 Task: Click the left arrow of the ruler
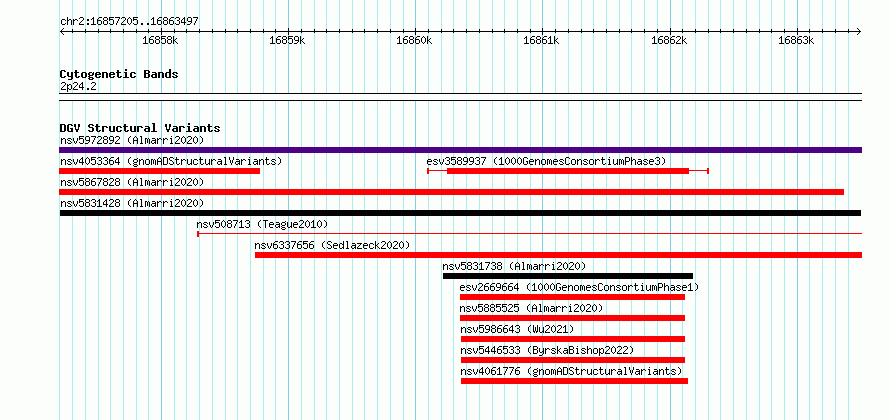(62, 31)
